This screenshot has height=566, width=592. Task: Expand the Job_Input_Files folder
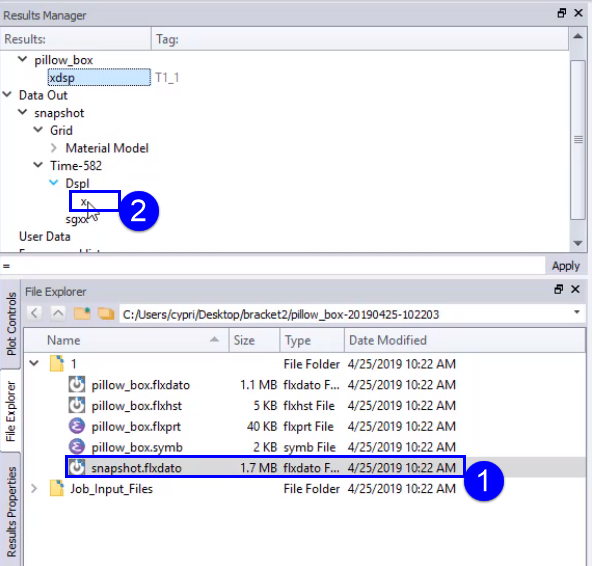pyautogui.click(x=34, y=489)
